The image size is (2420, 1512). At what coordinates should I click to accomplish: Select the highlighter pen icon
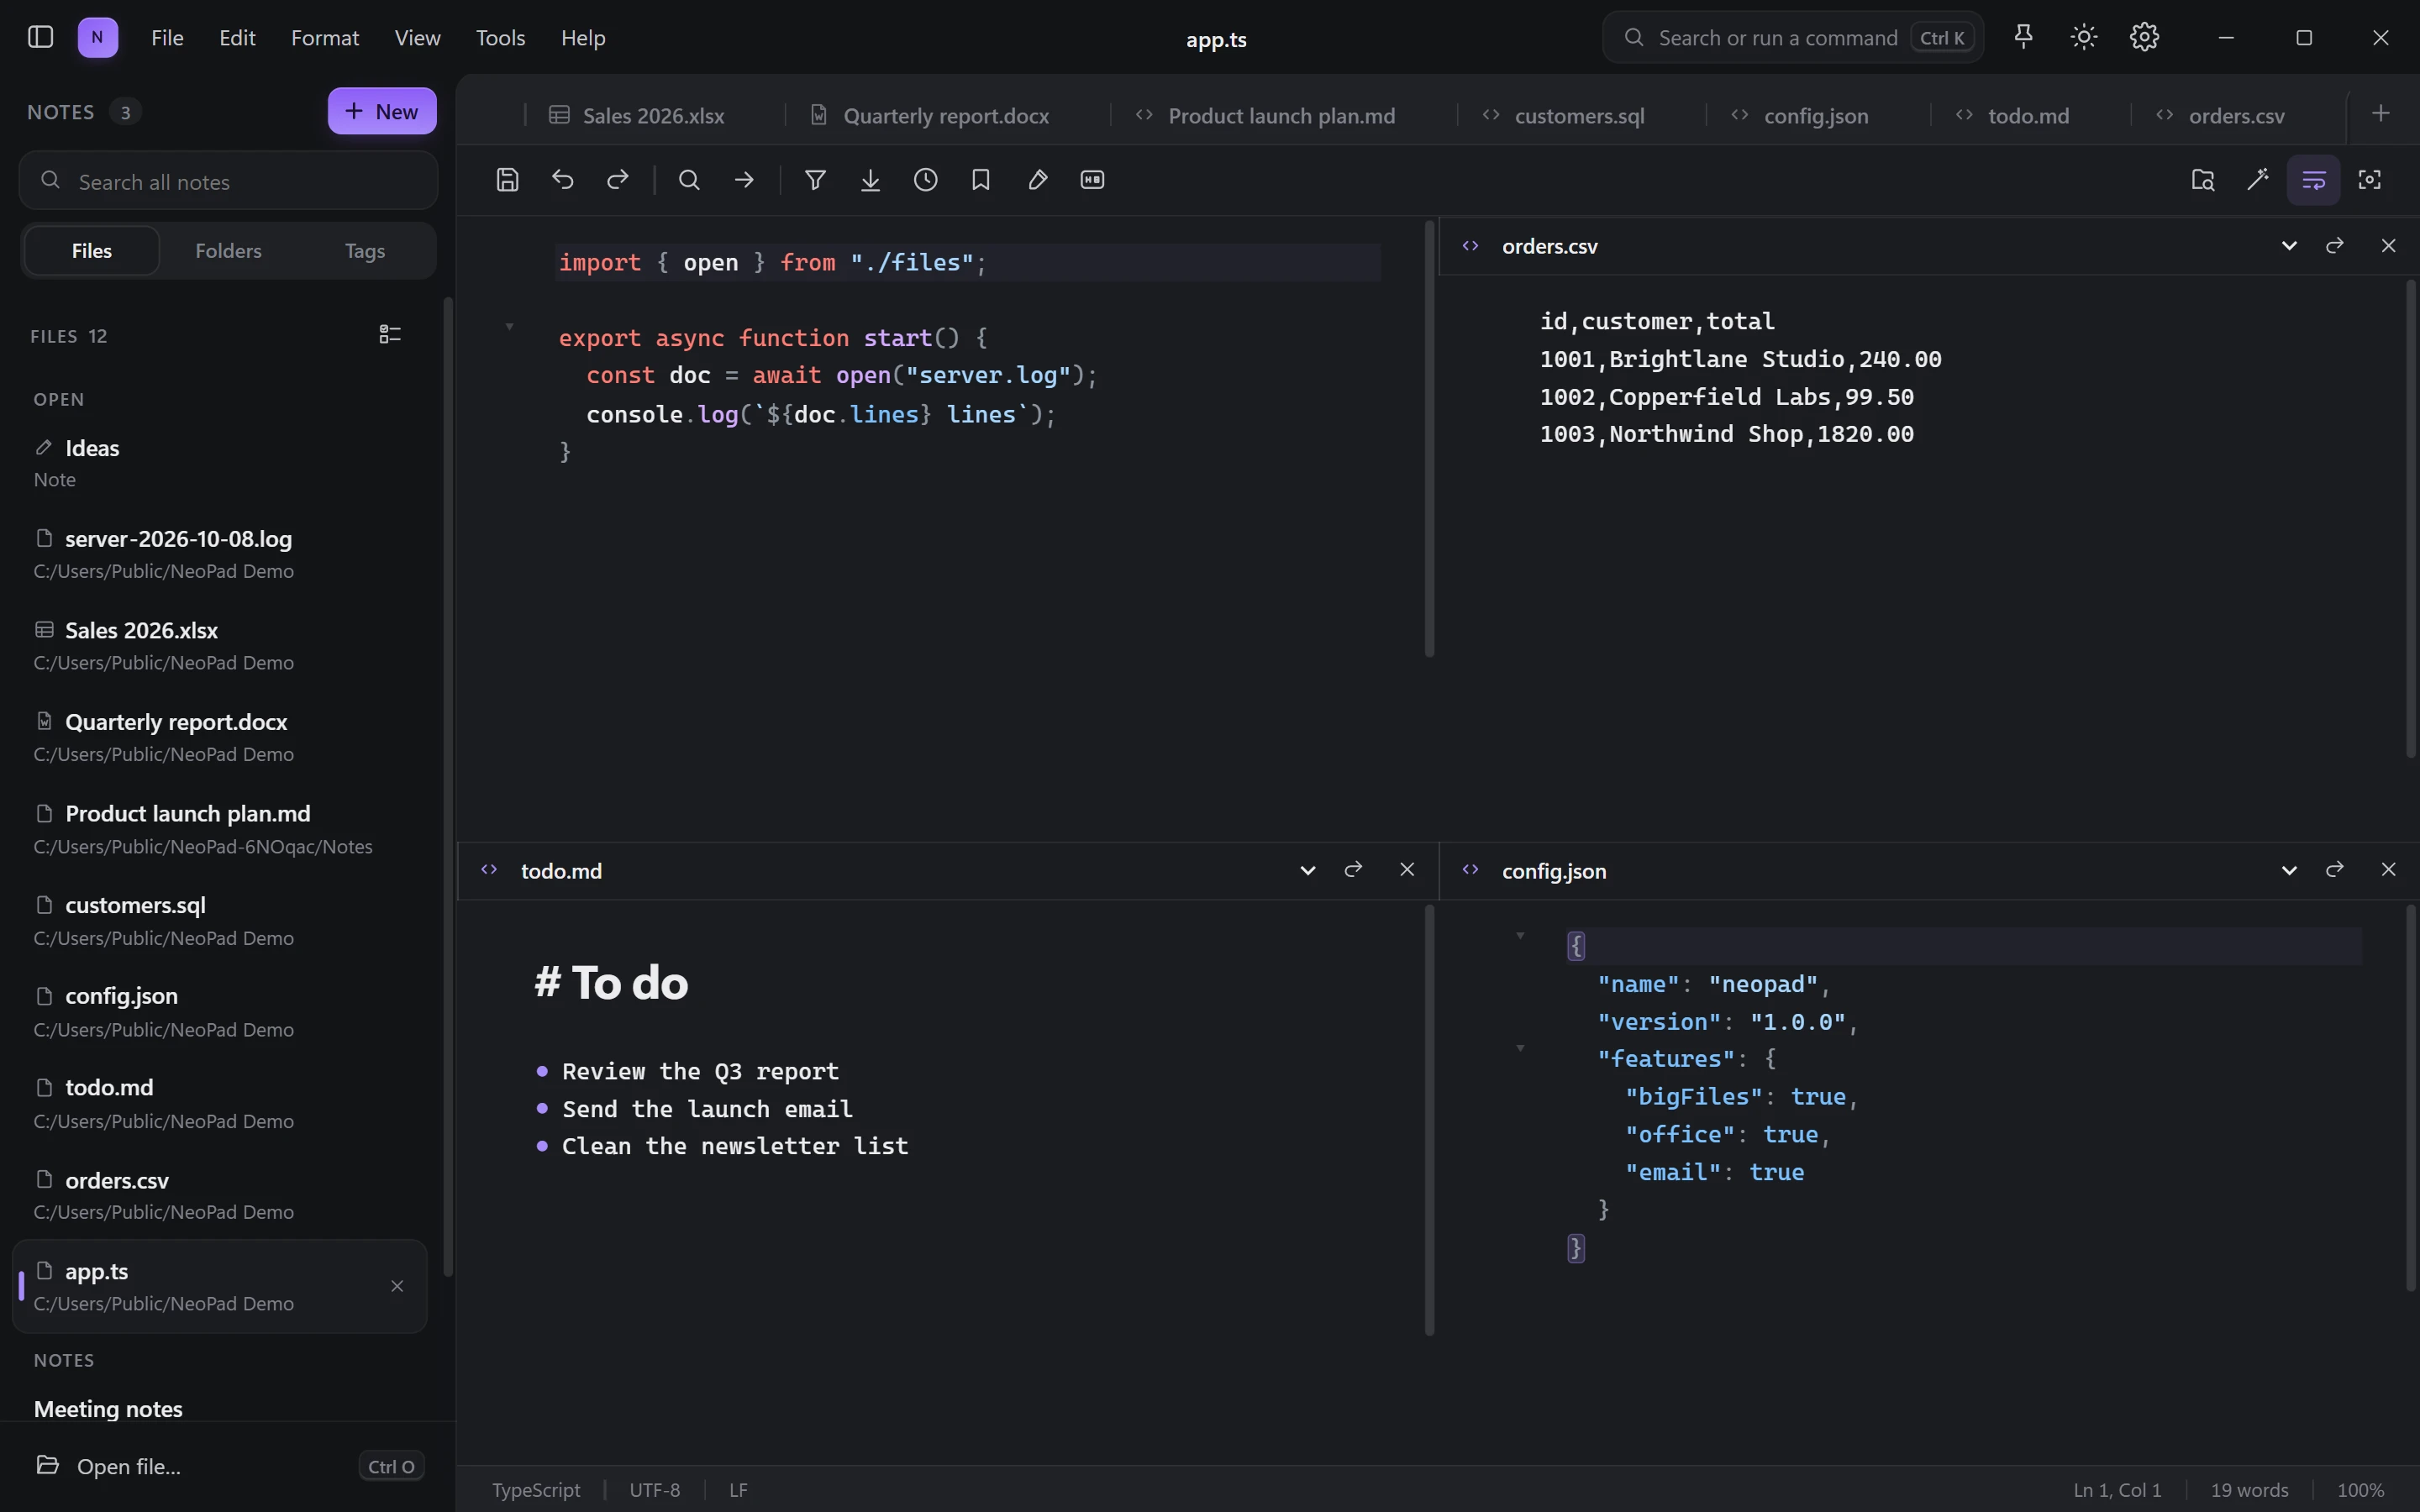[1037, 180]
